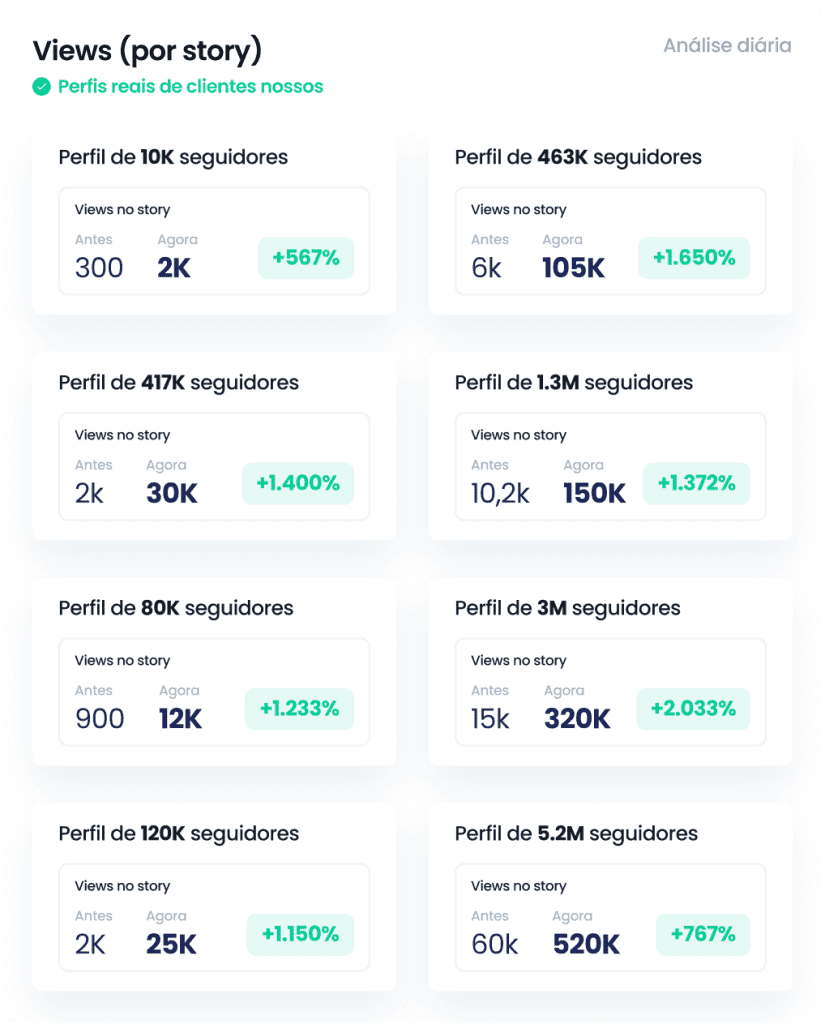Open the 10K seguidores profile card title
The width and height of the screenshot is (825, 1024).
coord(173,157)
